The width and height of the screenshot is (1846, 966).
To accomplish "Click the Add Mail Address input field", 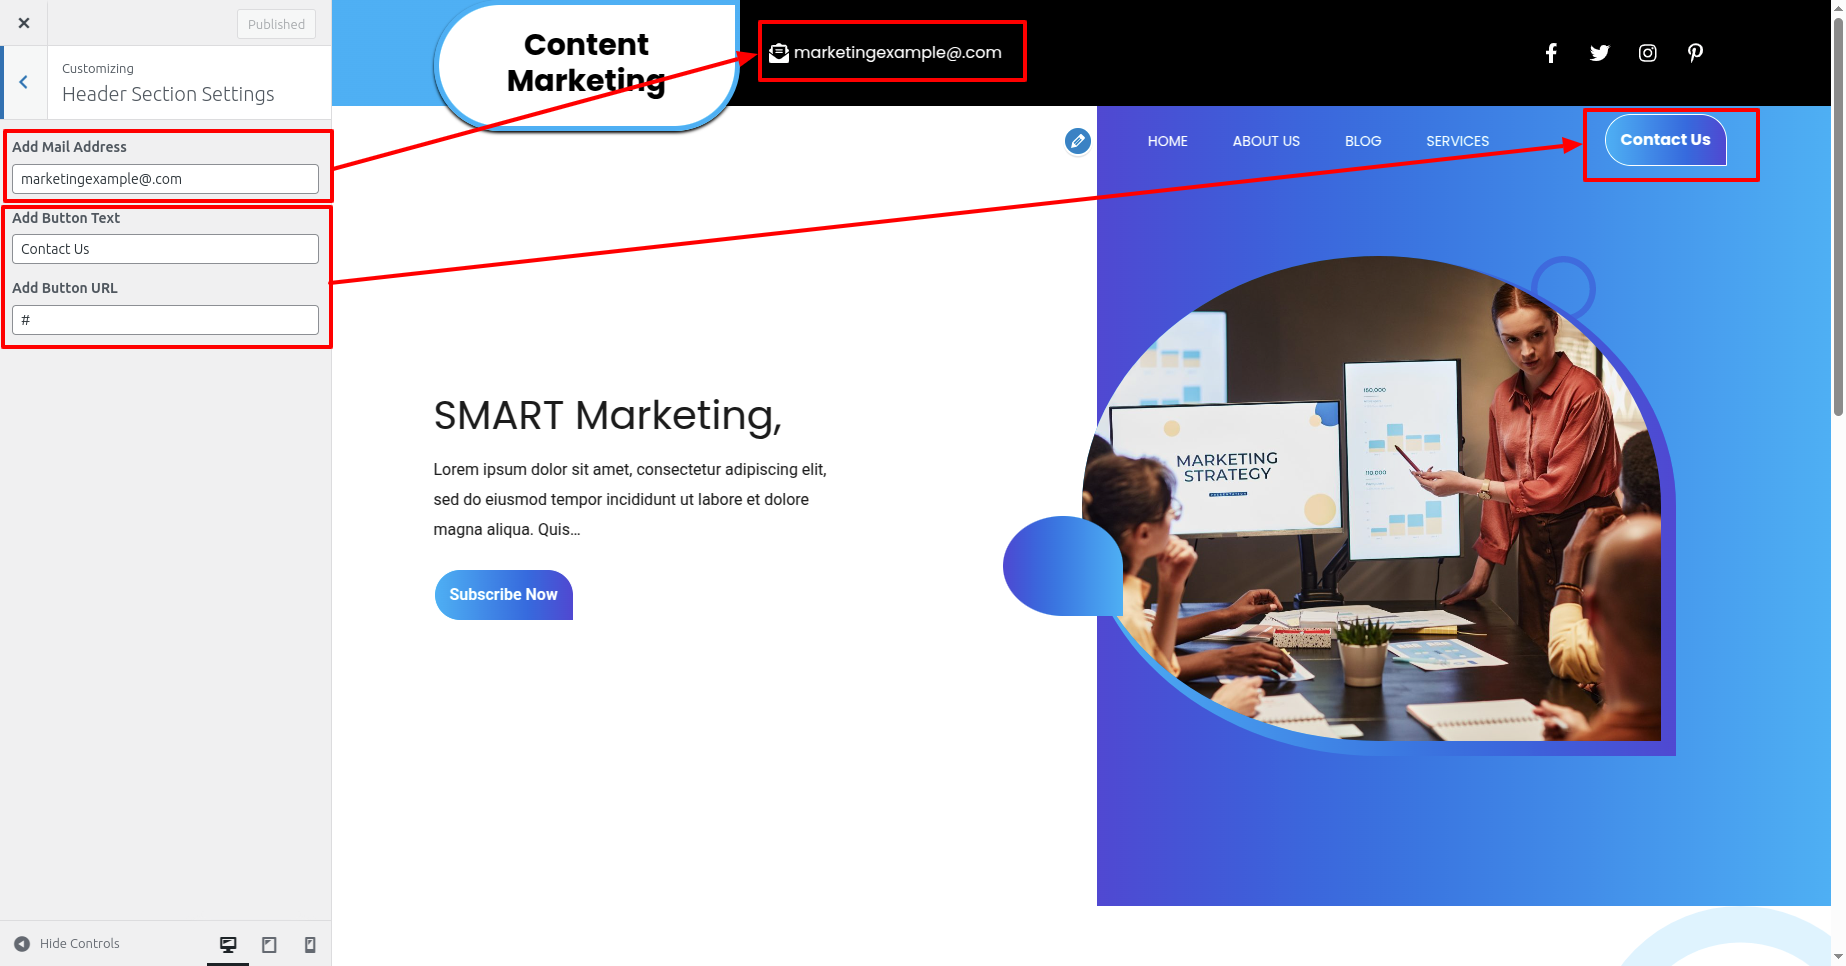I will (165, 179).
